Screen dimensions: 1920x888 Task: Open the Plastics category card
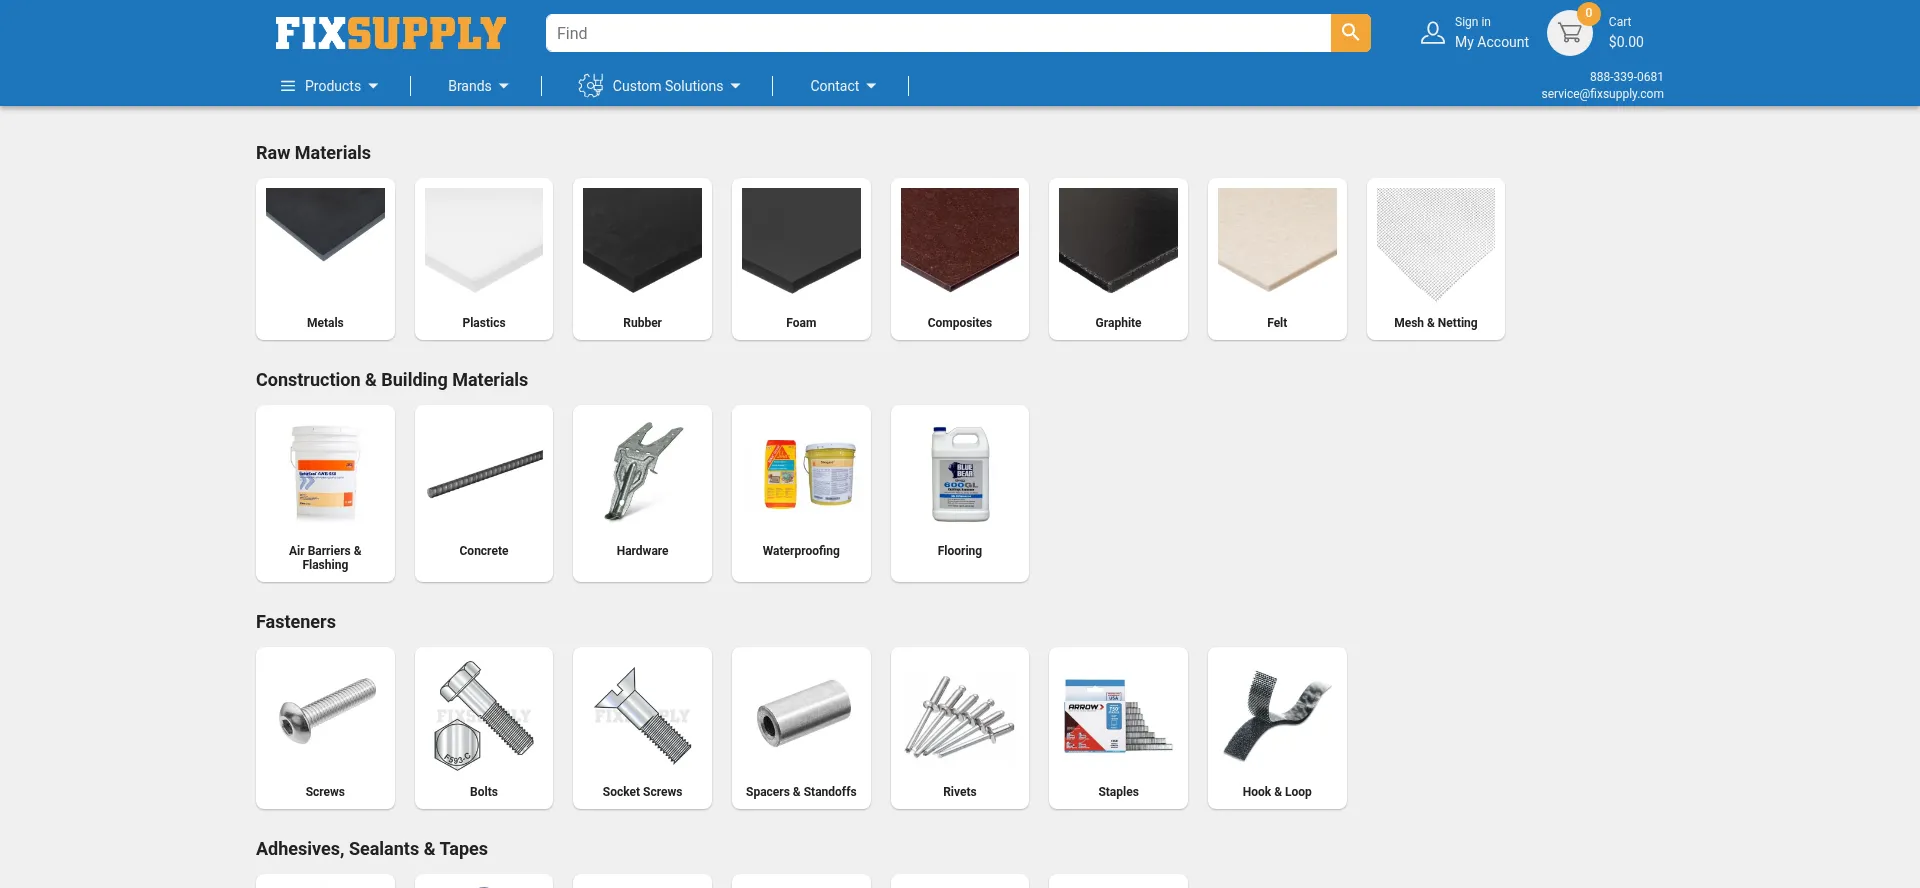484,259
